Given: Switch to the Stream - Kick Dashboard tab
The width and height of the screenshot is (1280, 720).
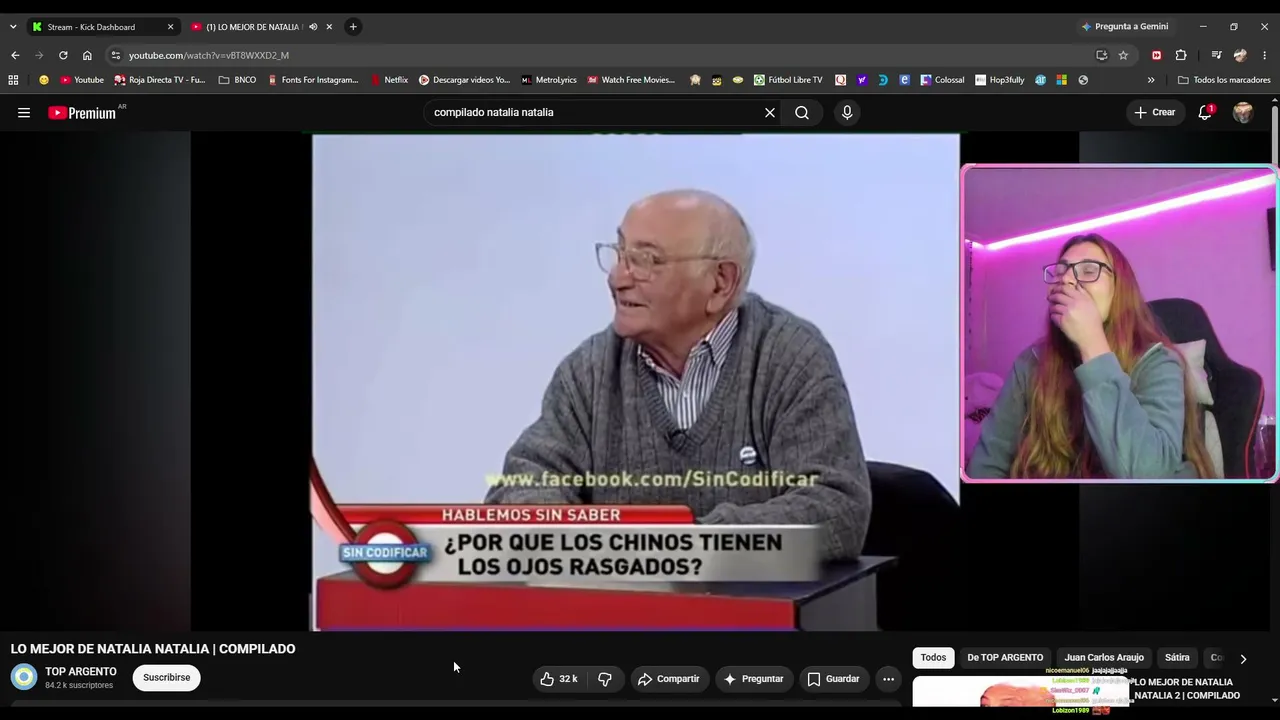Looking at the screenshot, I should tap(103, 27).
